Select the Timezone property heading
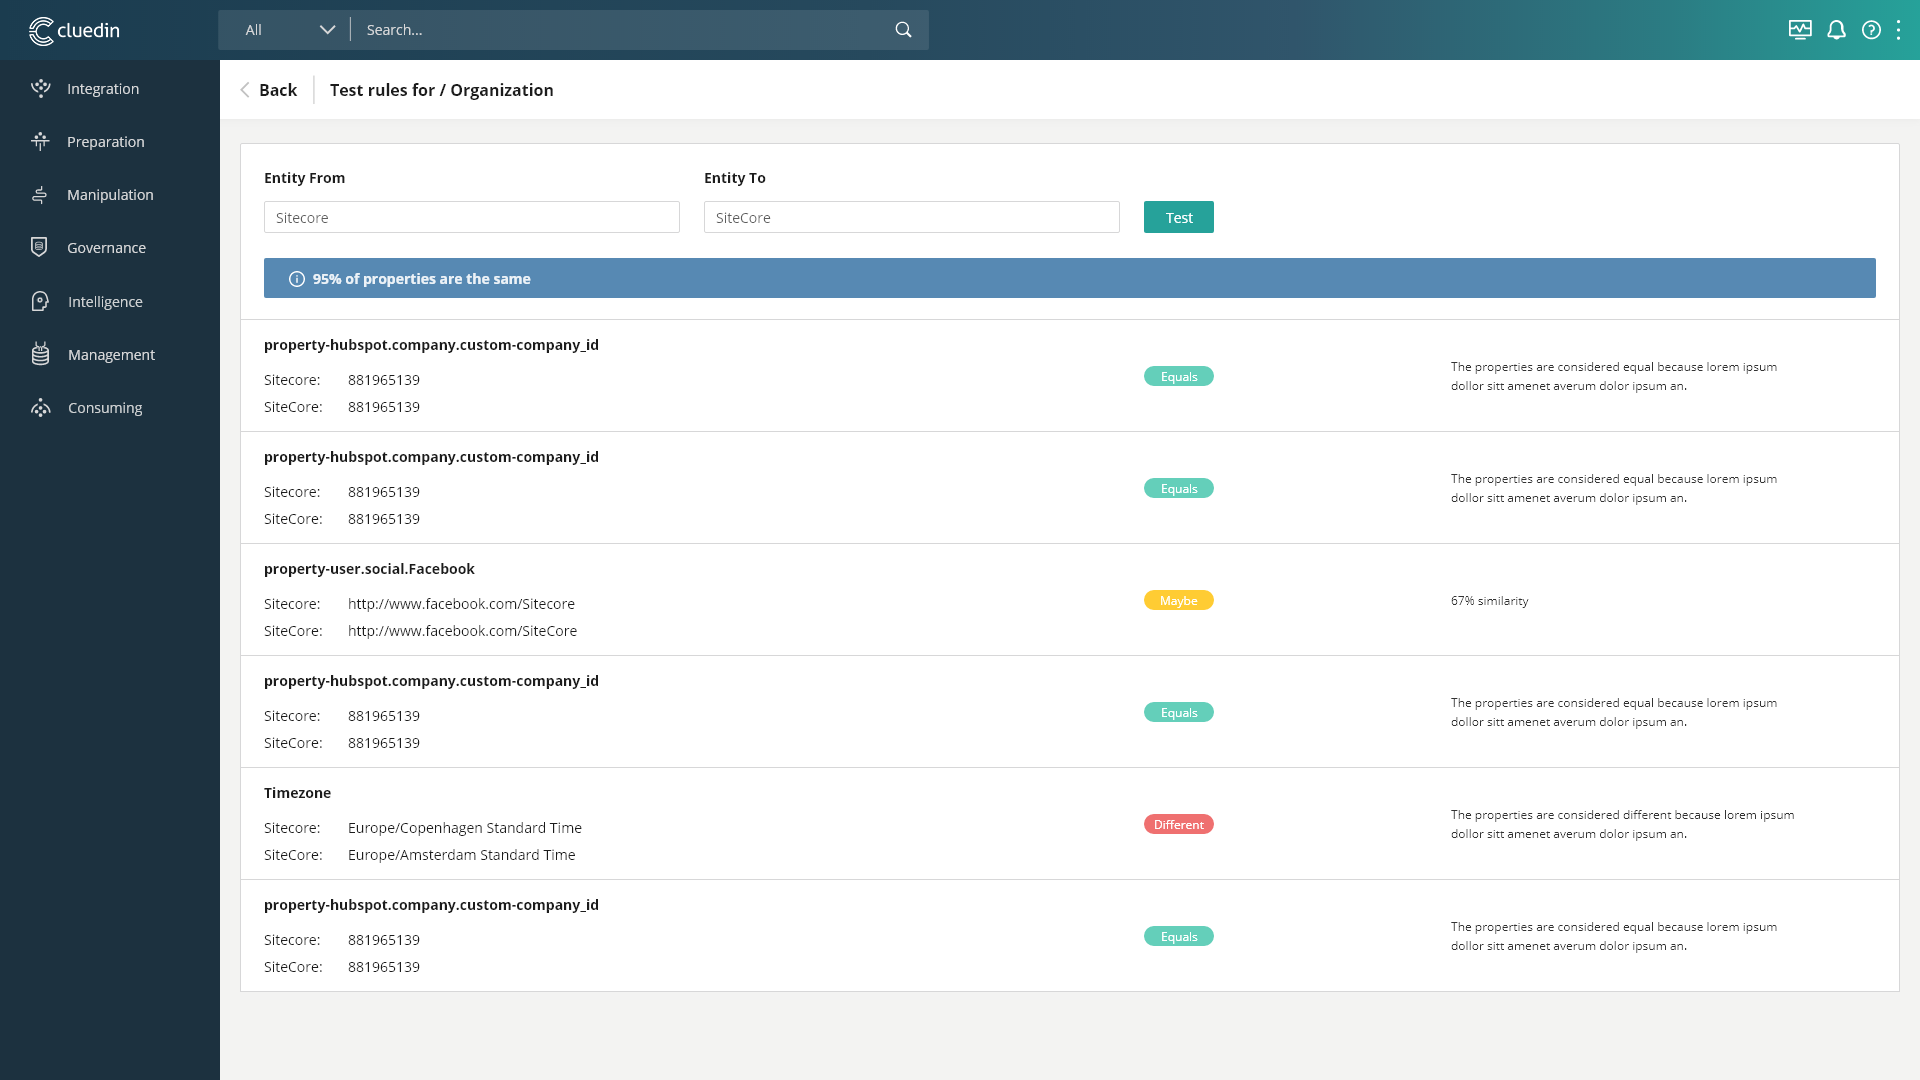The image size is (1920, 1080). coord(297,793)
